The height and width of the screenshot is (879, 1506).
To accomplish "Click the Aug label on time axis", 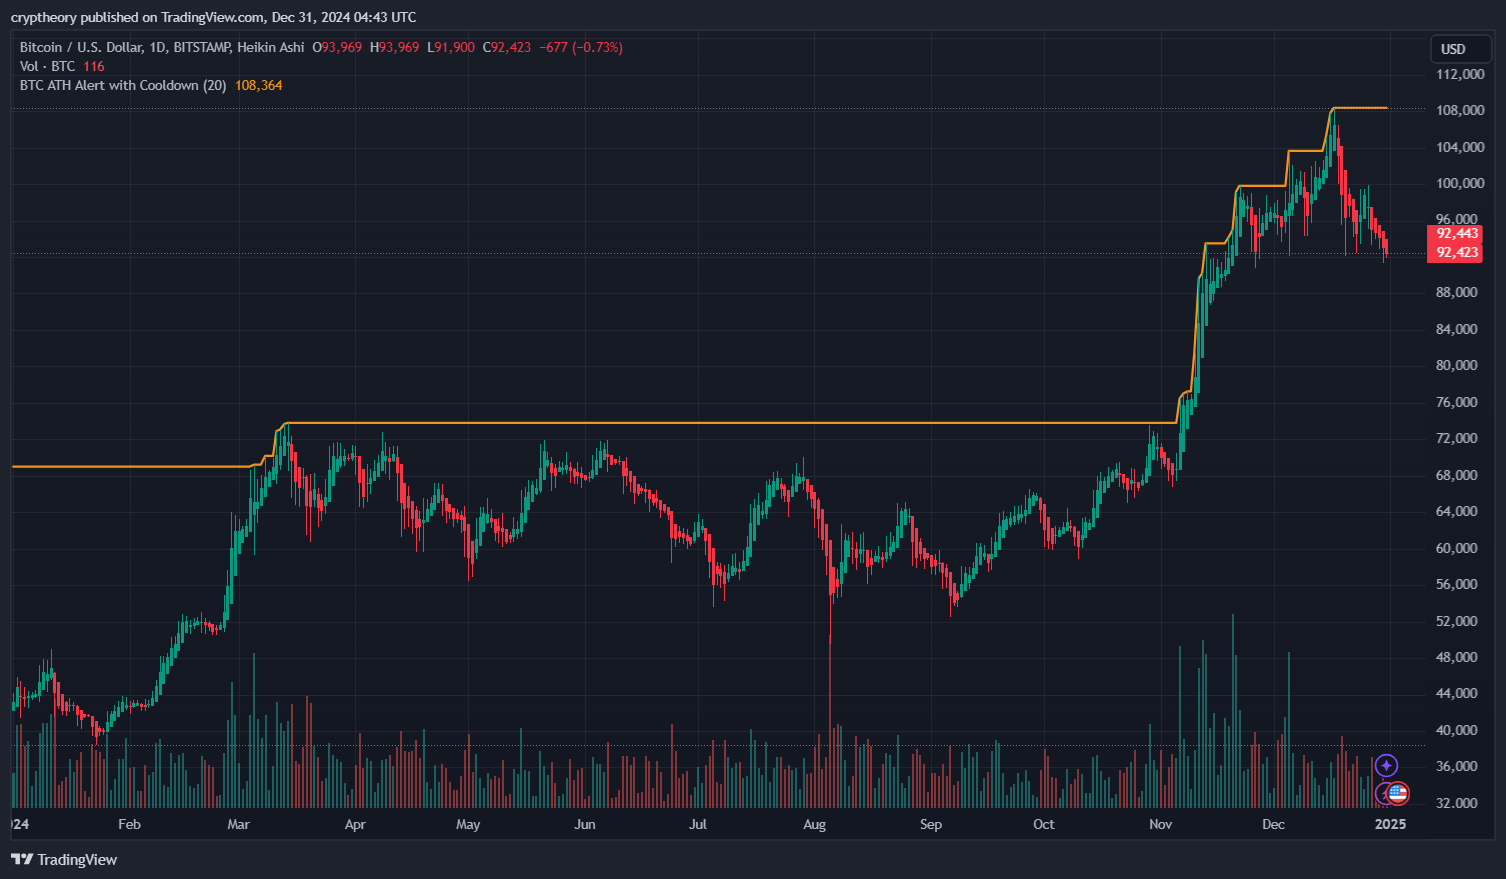I will coord(815,824).
